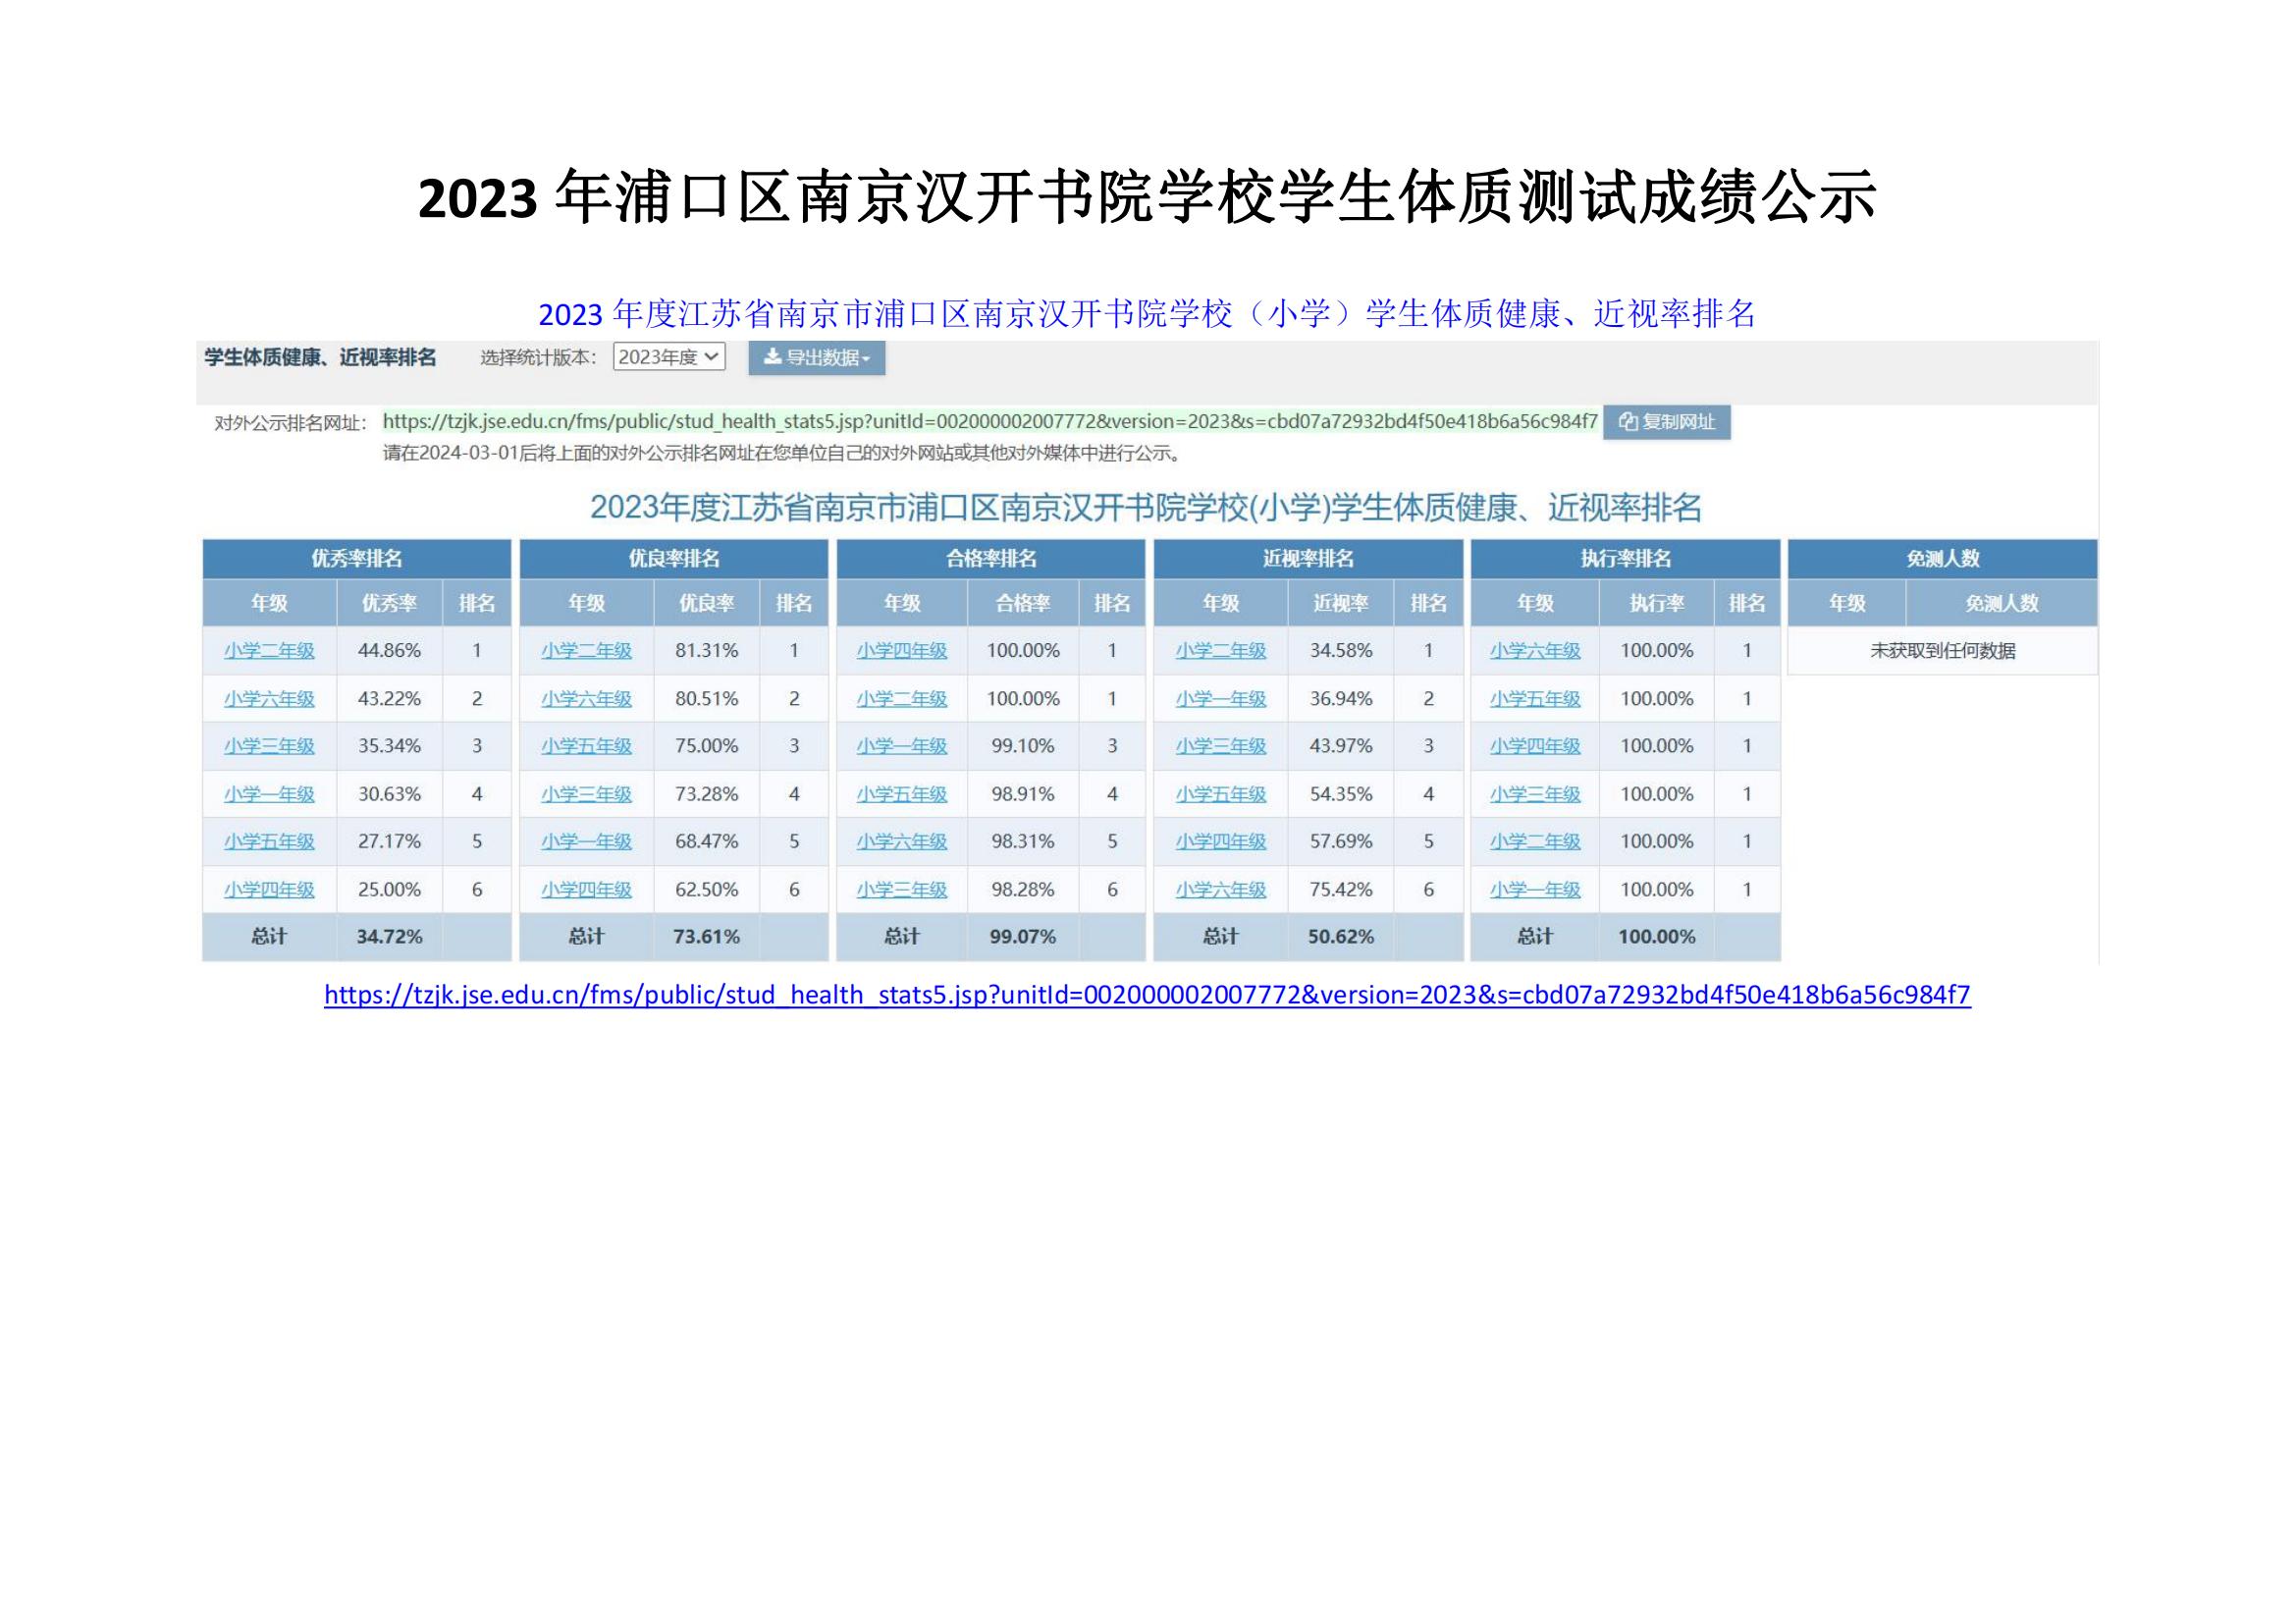Open 小学四年级 link in 合格率排名 table

902,651
